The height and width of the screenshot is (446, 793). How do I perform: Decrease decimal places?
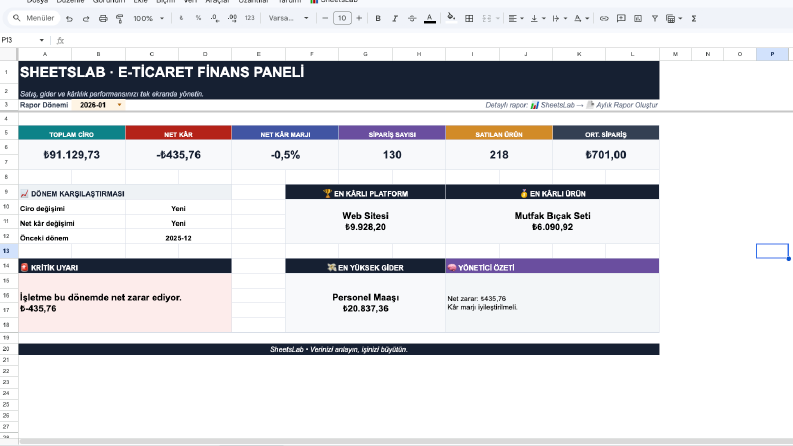(x=215, y=18)
